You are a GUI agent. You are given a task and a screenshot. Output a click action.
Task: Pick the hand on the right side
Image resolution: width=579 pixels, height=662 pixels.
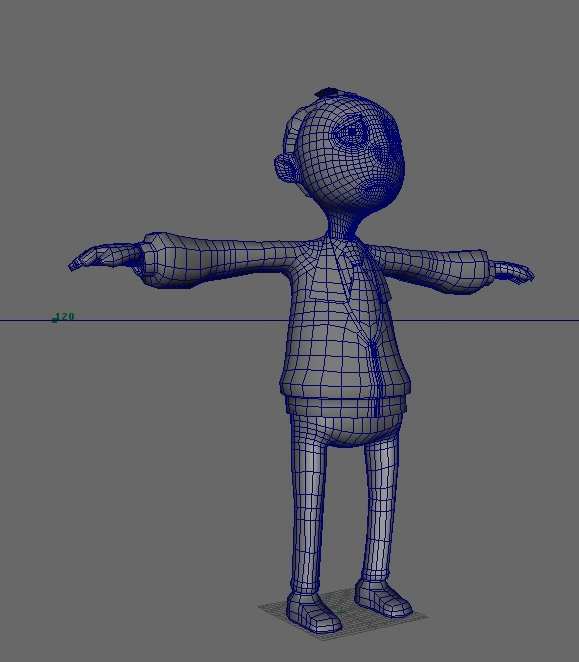pos(513,272)
